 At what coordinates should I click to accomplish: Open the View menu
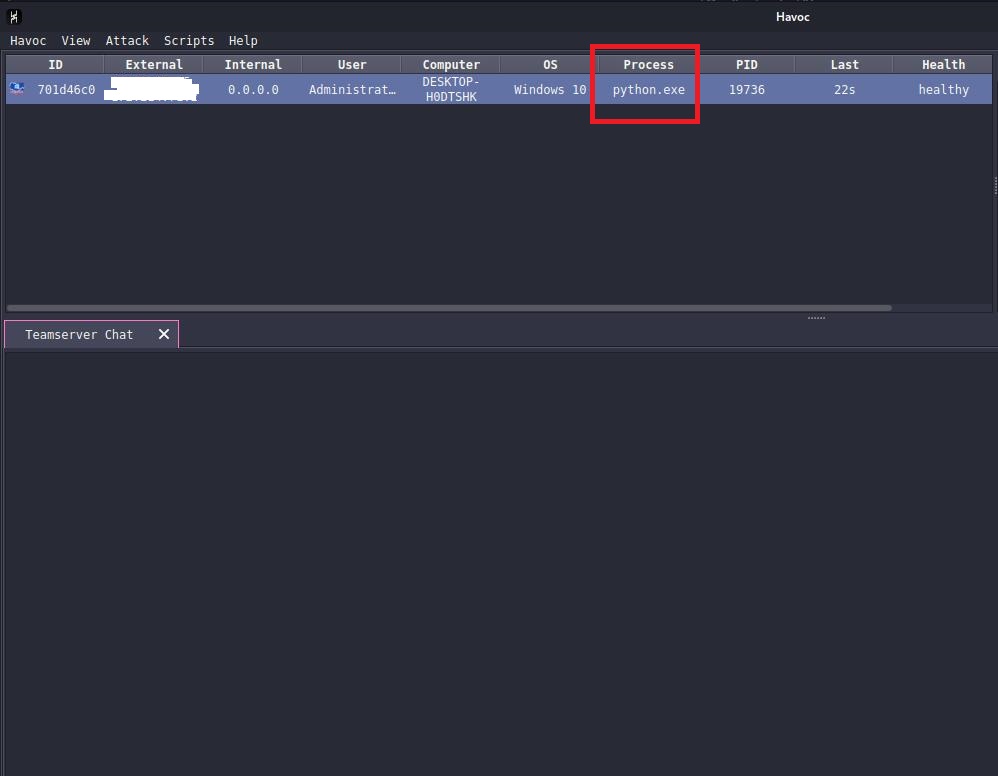point(76,41)
